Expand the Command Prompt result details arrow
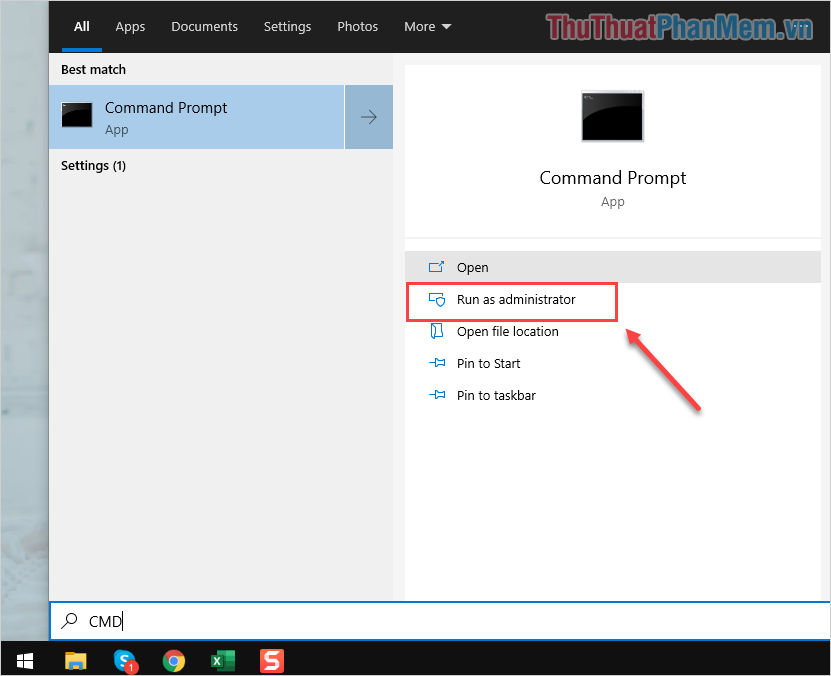831x676 pixels. 368,117
